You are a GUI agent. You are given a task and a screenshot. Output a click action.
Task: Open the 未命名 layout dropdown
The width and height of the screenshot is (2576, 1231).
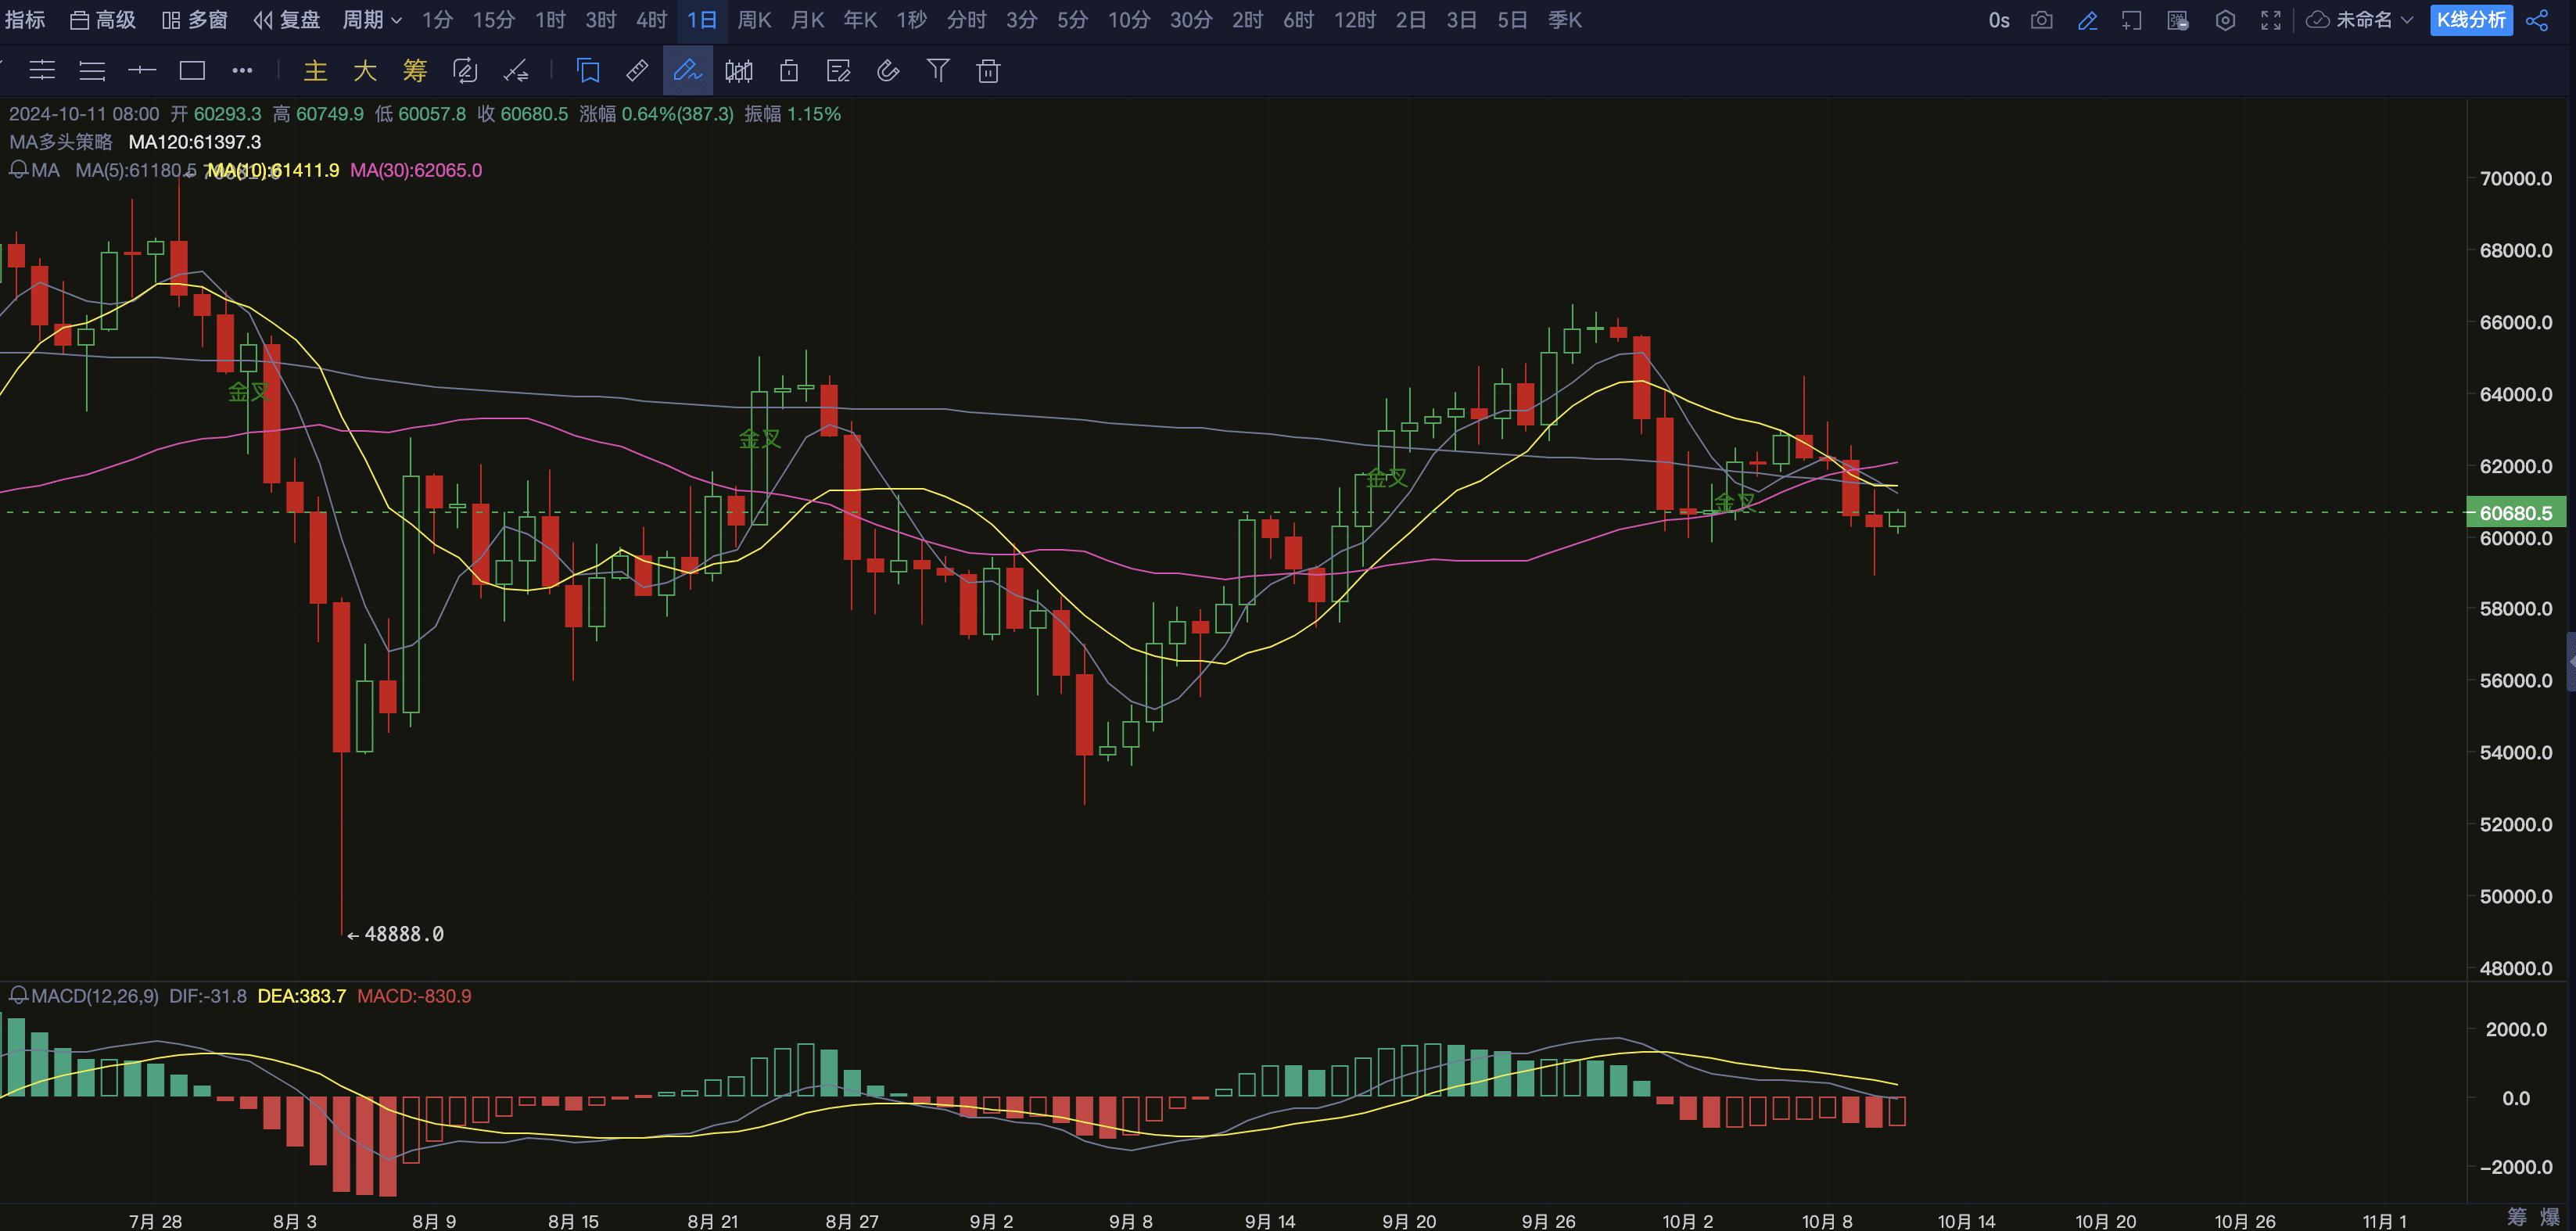click(2372, 20)
